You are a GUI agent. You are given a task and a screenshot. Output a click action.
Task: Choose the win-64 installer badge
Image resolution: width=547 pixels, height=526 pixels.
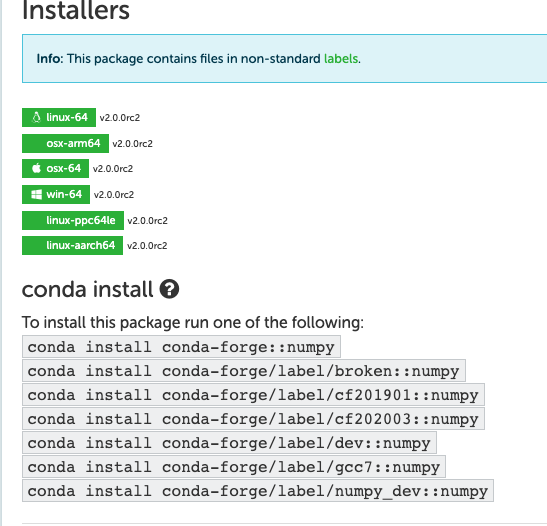pos(56,194)
